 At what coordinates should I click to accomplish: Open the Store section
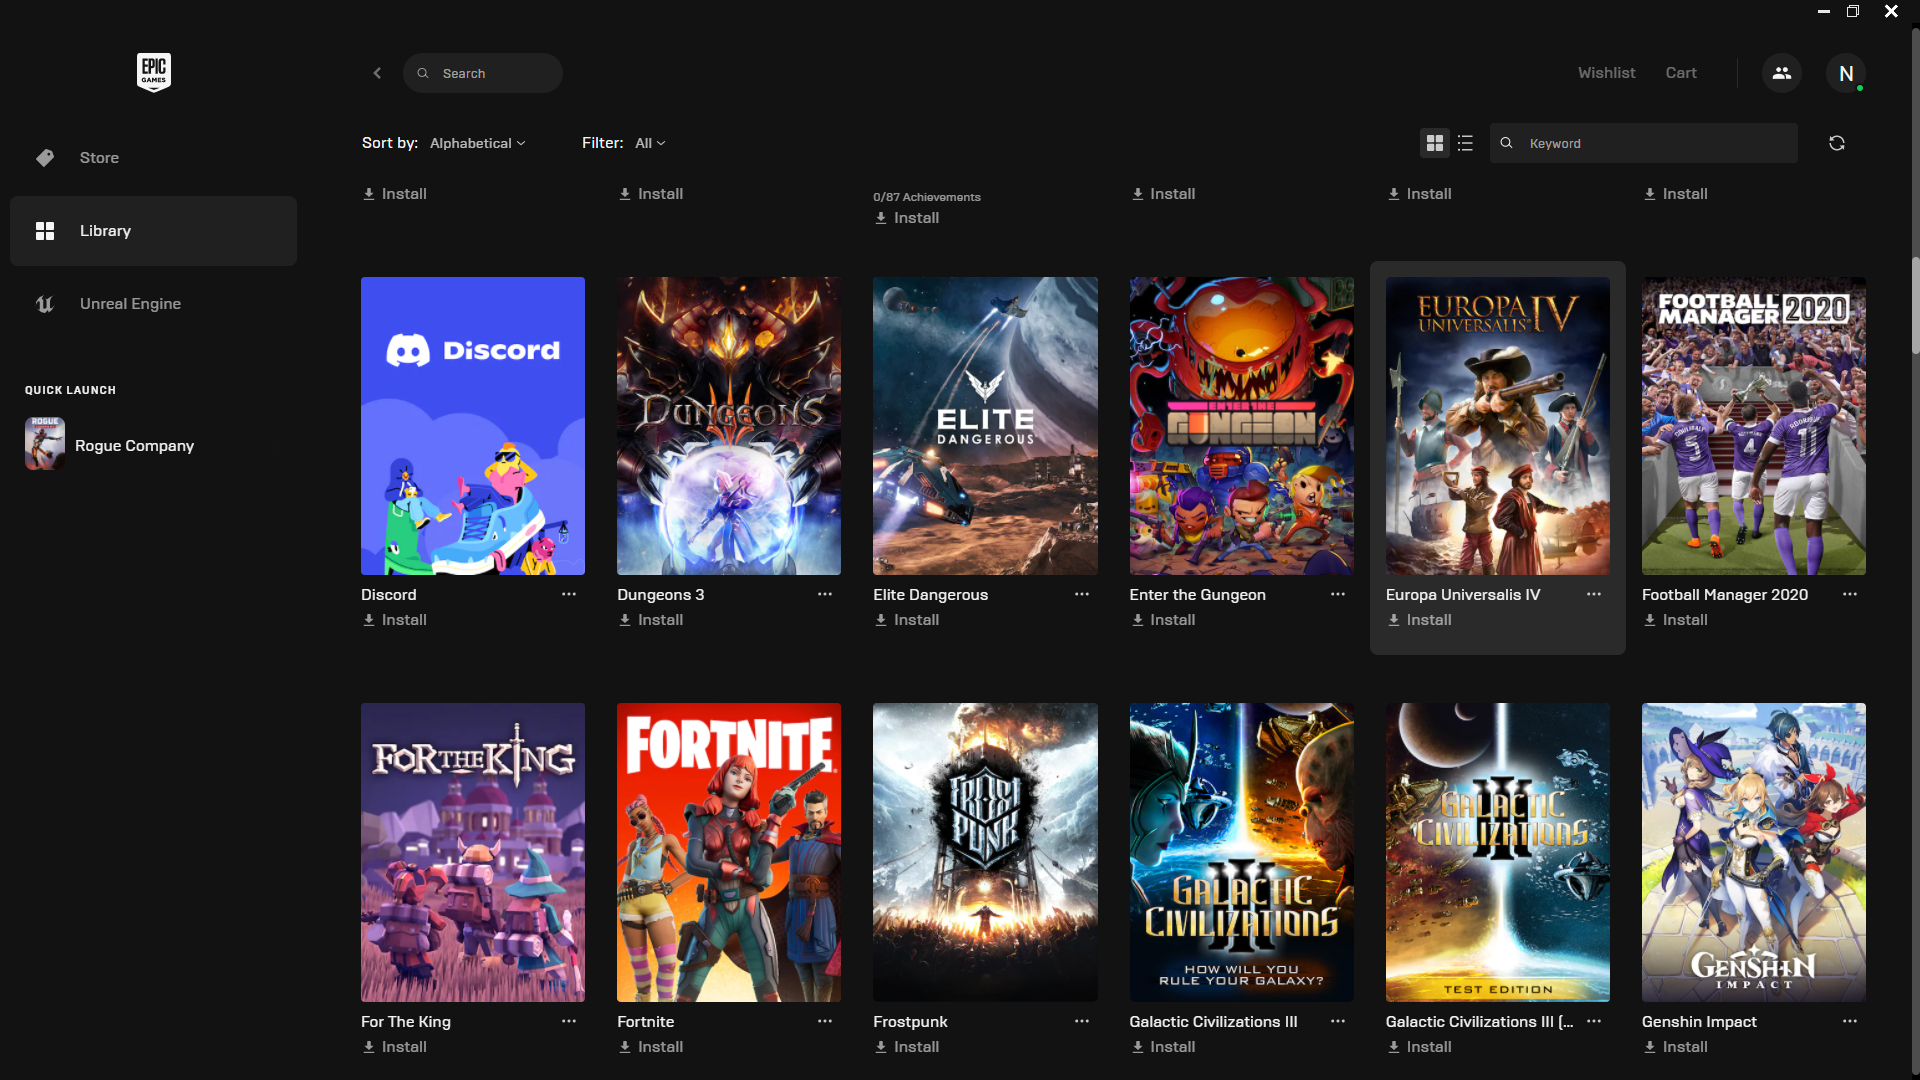coord(99,158)
